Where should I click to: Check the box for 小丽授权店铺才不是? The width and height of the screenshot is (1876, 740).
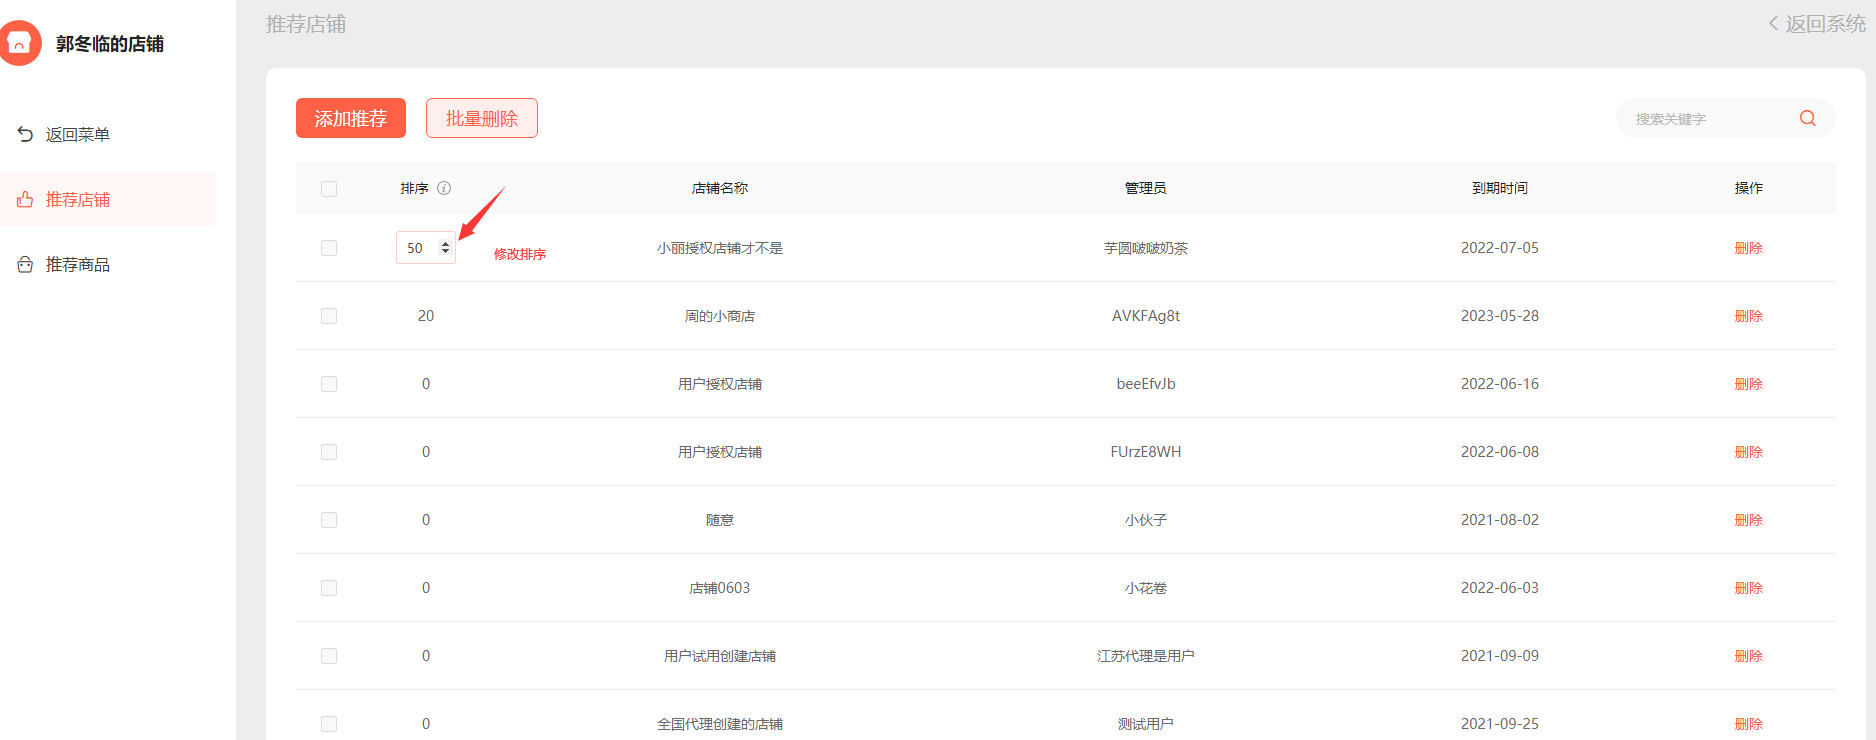[x=329, y=248]
